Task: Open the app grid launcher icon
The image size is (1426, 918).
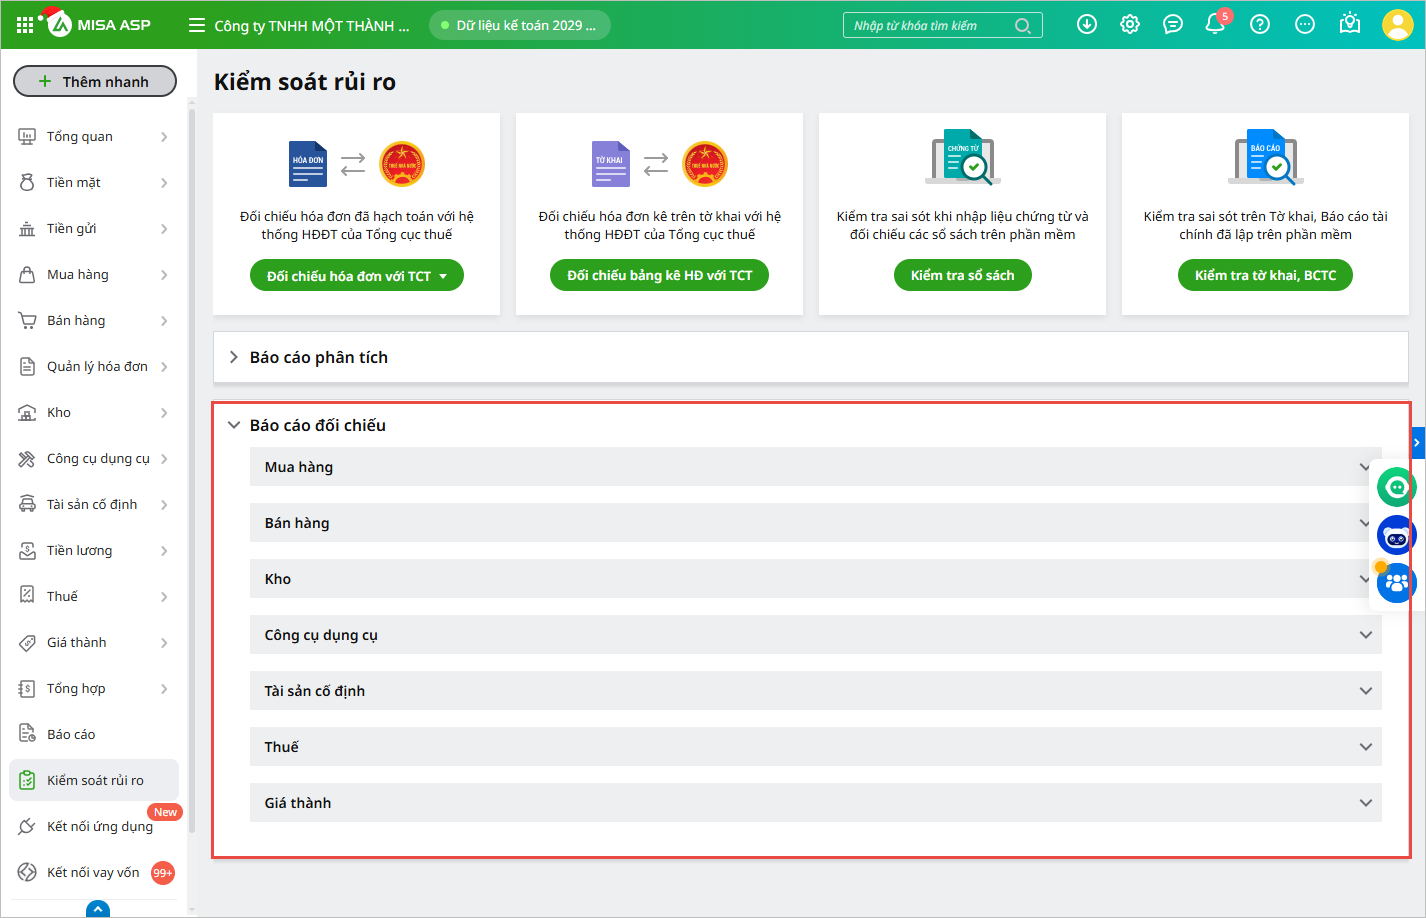Action: [x=25, y=25]
